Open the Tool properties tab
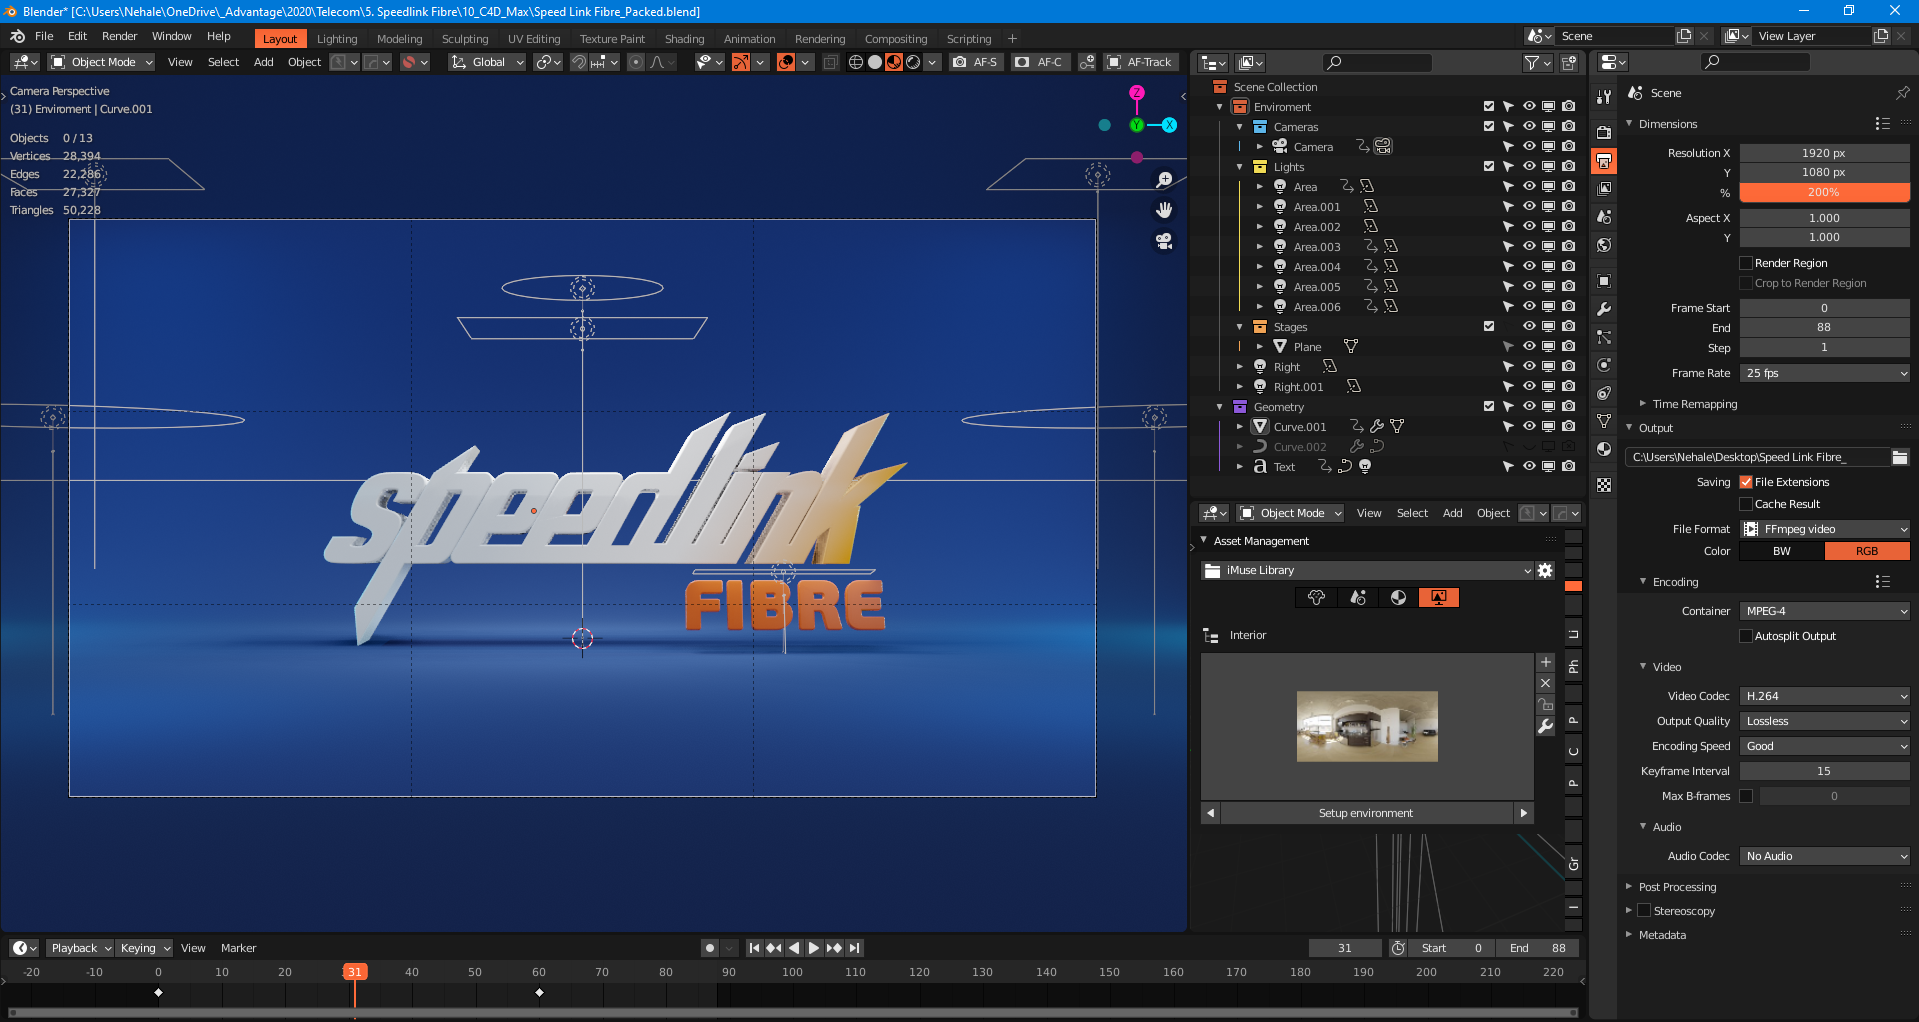The height and width of the screenshot is (1022, 1919). pyautogui.click(x=1604, y=97)
